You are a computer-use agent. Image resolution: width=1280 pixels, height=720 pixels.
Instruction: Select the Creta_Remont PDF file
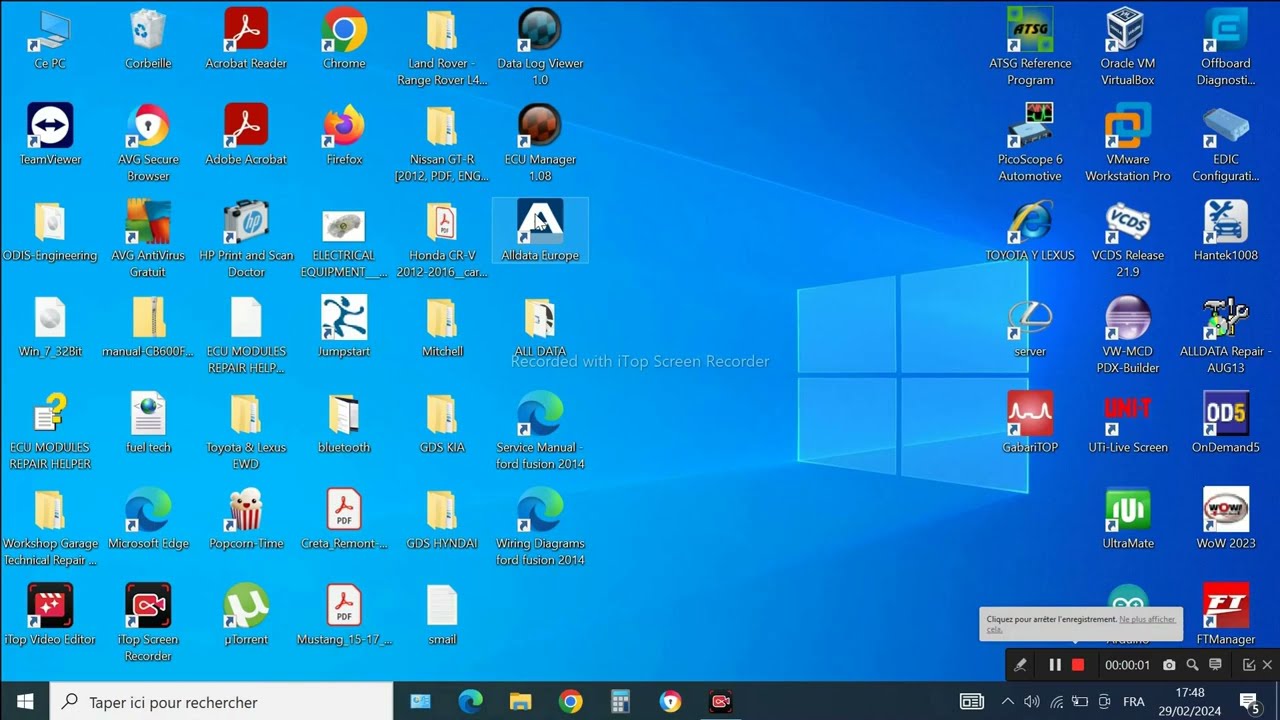point(344,519)
